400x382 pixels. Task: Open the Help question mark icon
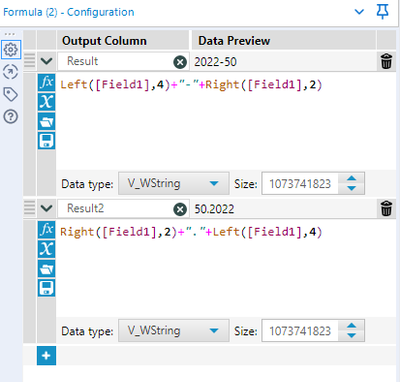11,117
